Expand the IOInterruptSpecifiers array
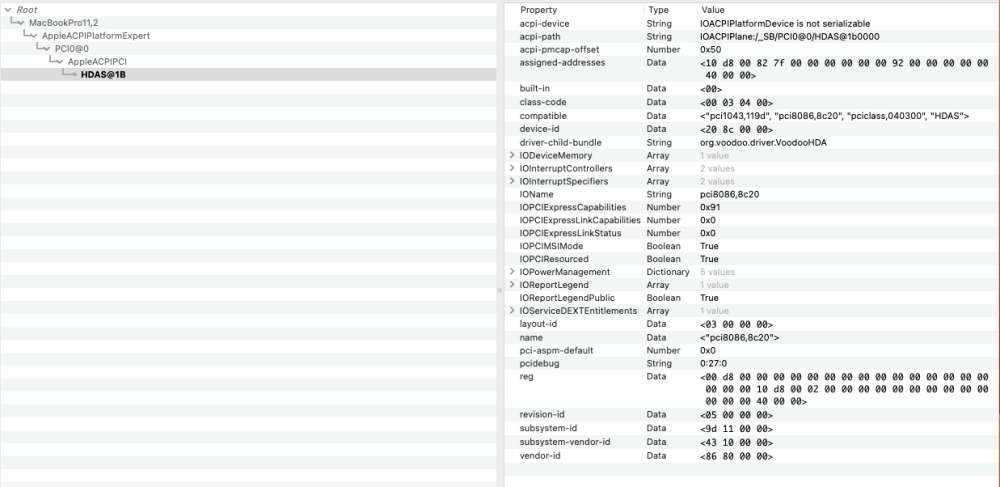This screenshot has height=487, width=1000. click(511, 182)
